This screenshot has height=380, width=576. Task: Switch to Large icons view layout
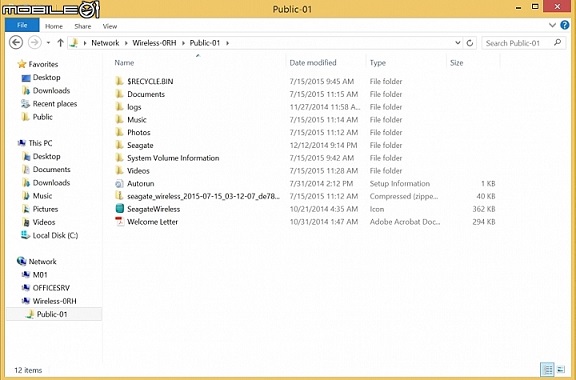[561, 369]
